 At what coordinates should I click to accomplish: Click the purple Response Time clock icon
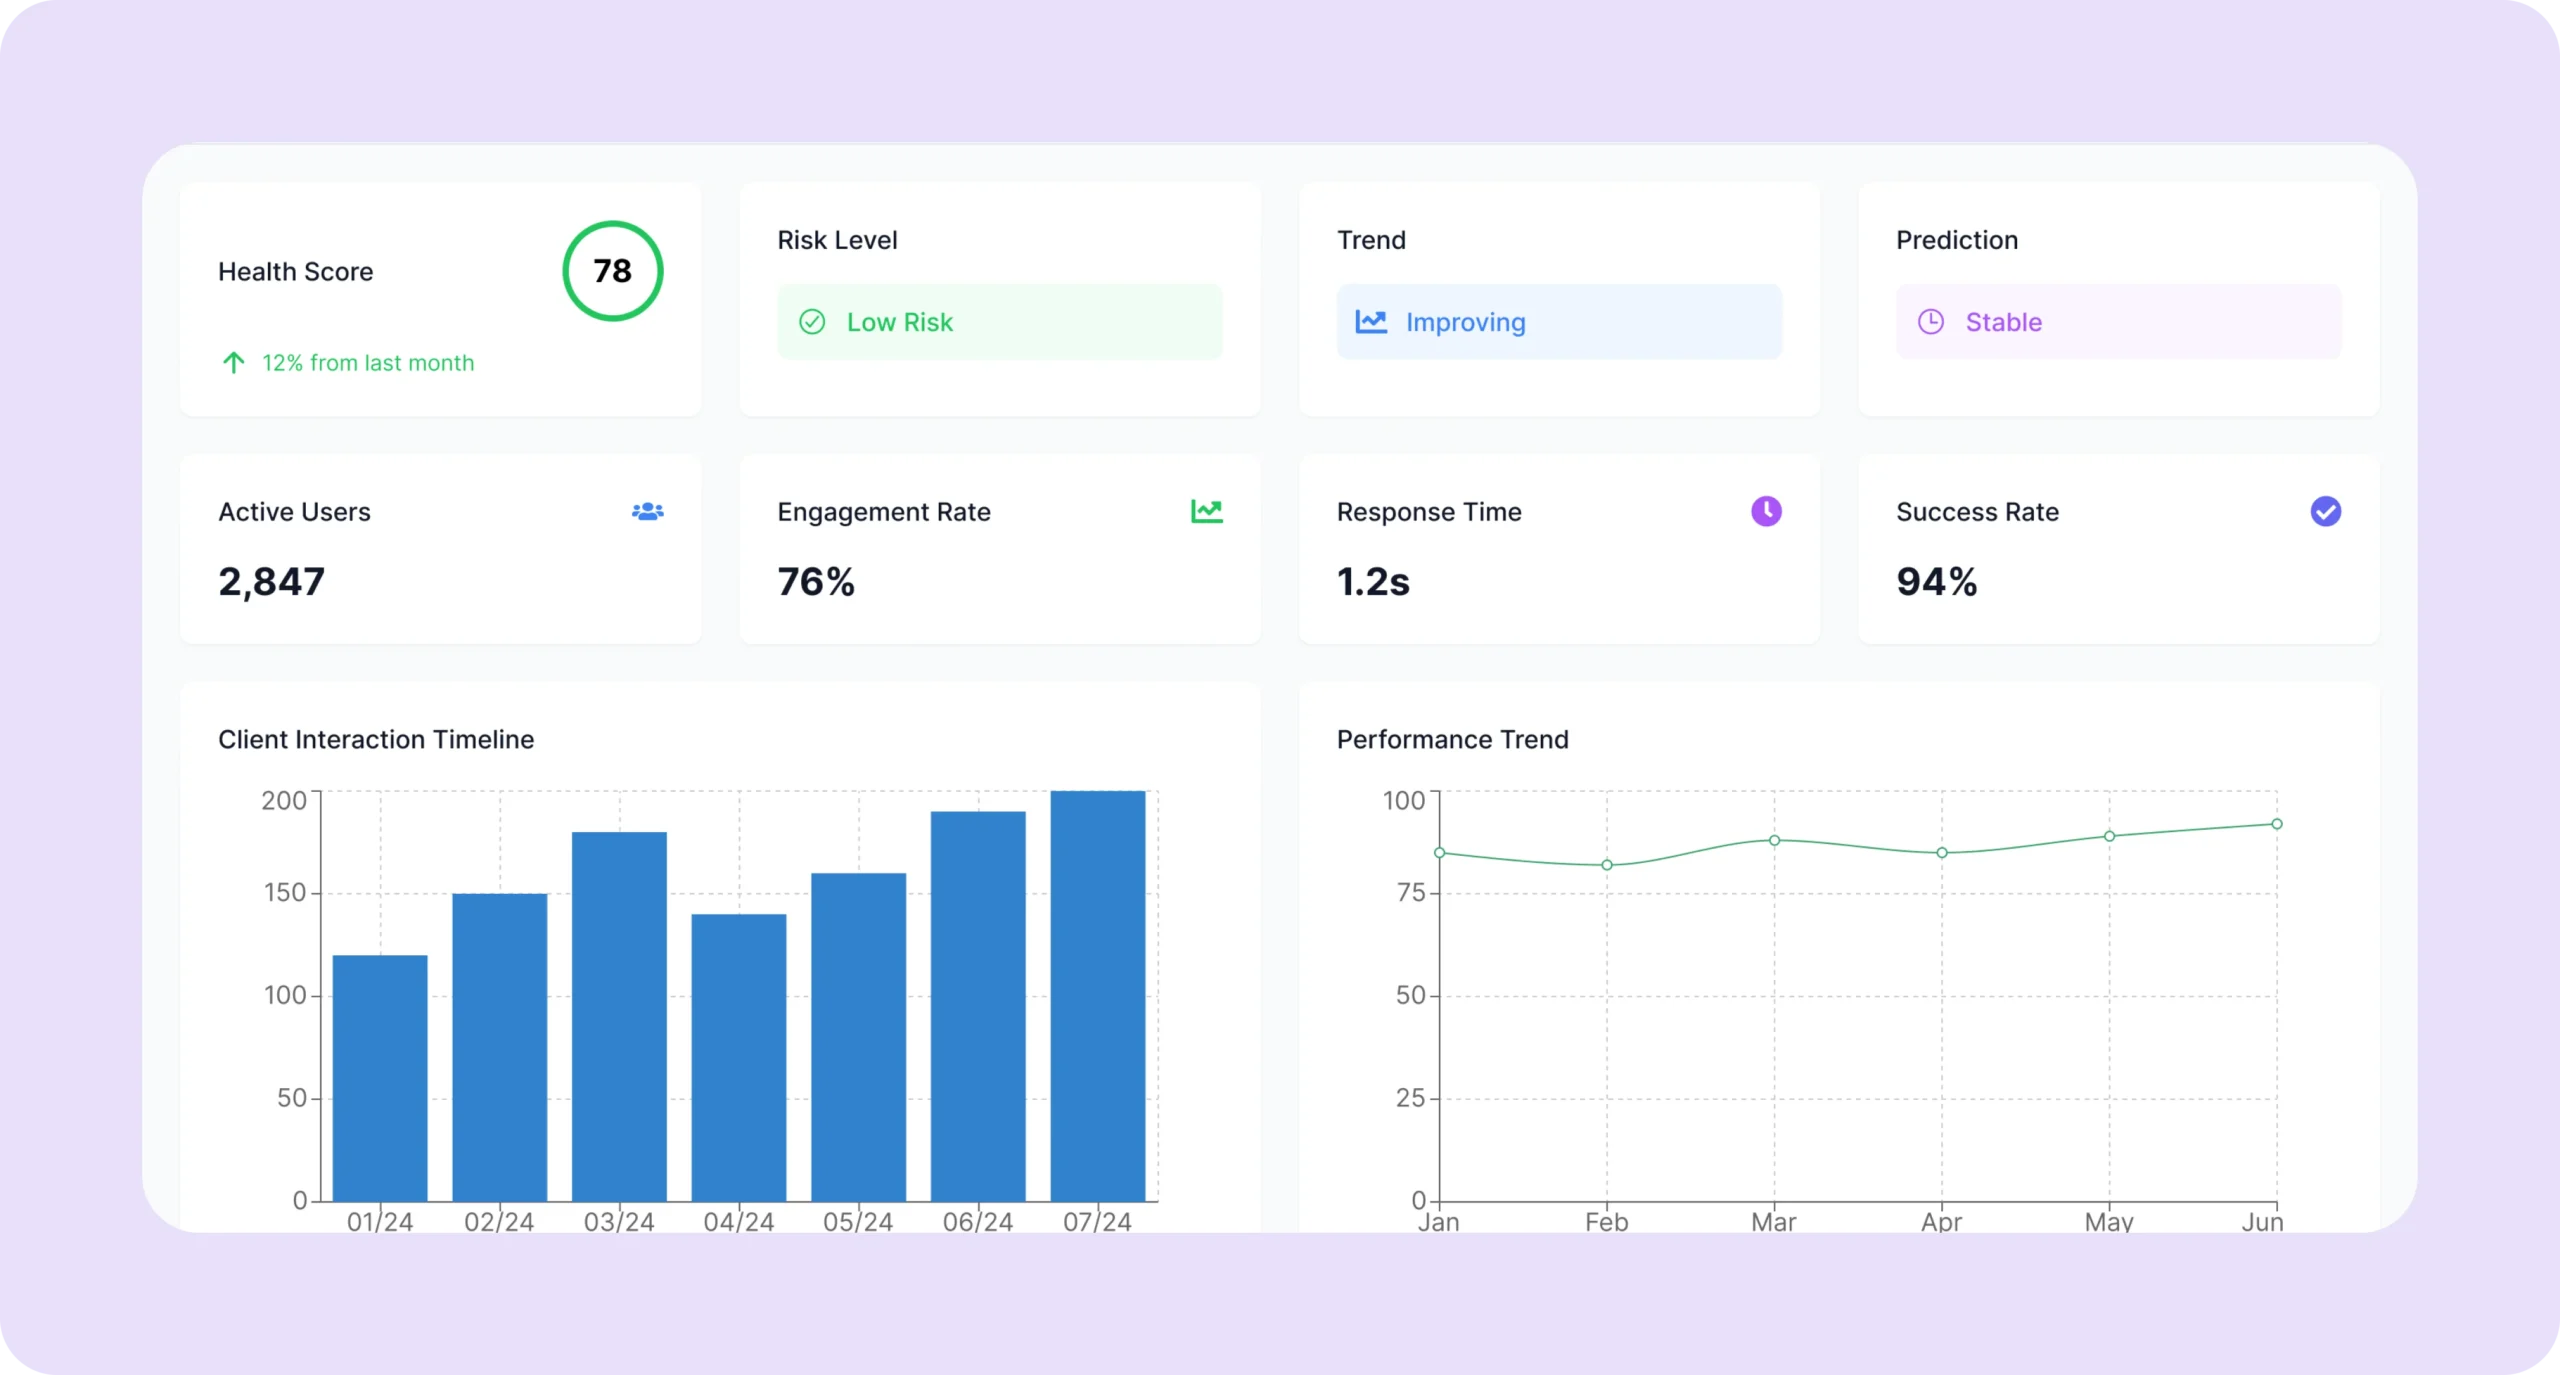(1766, 511)
